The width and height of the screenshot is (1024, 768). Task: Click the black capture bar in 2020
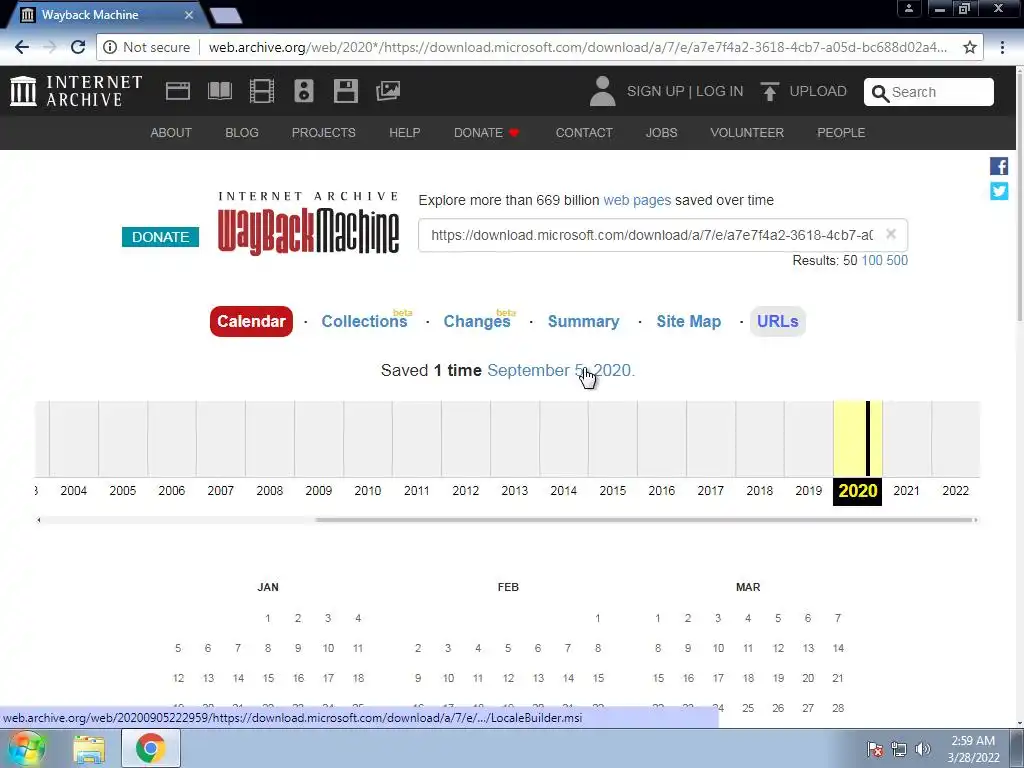point(868,439)
